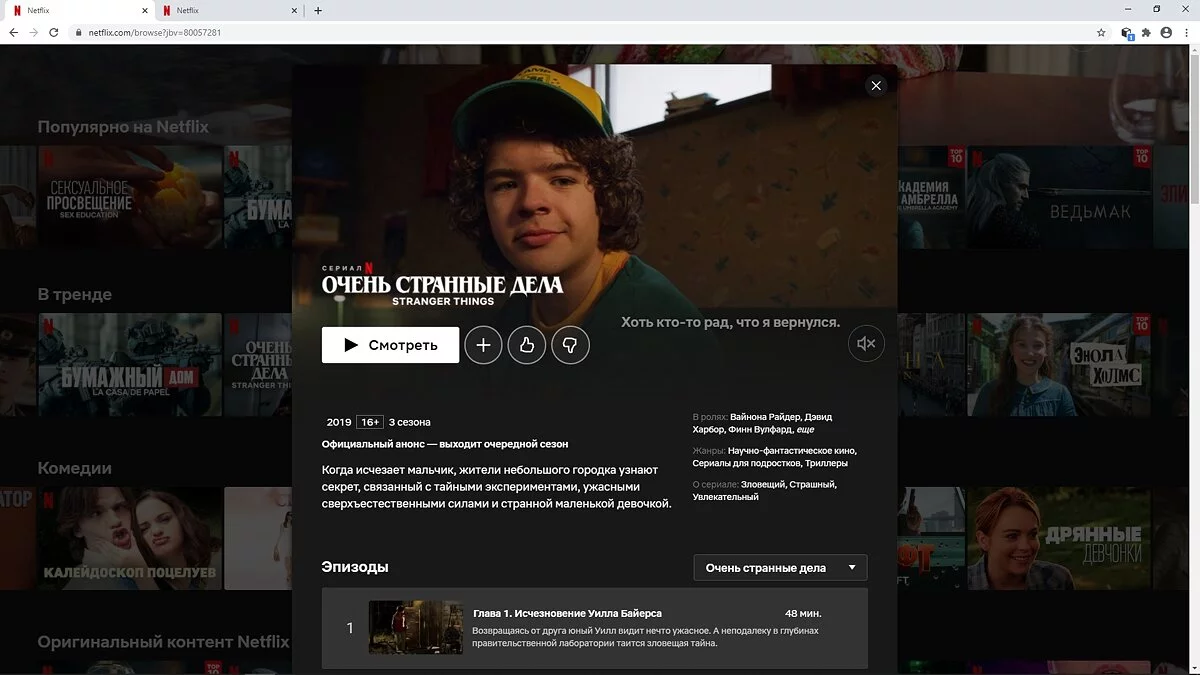Image resolution: width=1200 pixels, height=675 pixels.
Task: Click the Комедии row heading
Action: [x=75, y=468]
